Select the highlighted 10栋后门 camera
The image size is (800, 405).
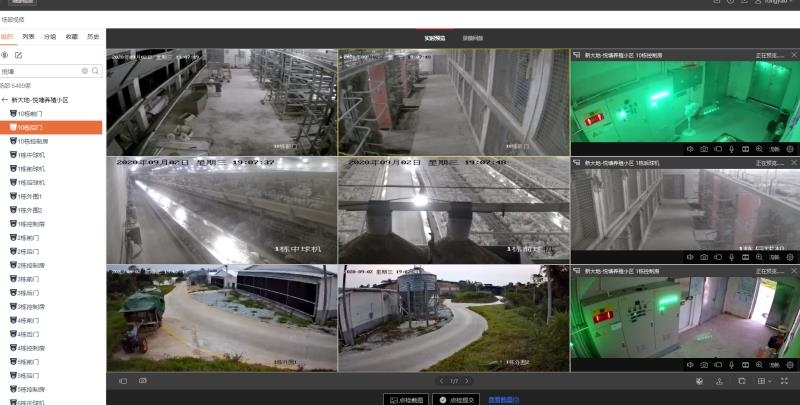click(x=51, y=128)
